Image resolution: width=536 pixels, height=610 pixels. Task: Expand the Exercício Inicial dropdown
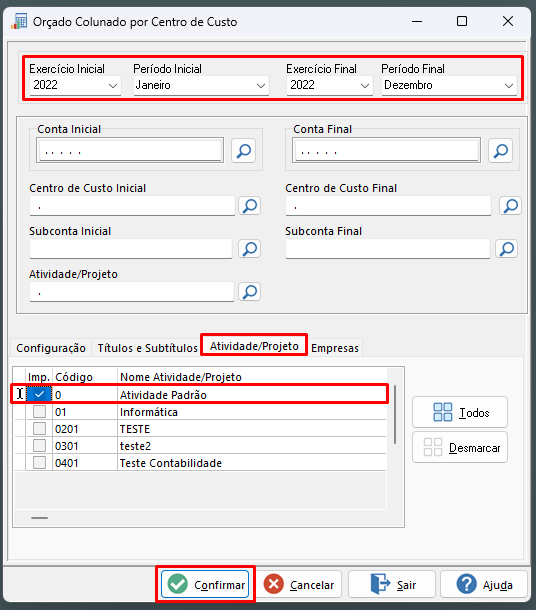click(113, 85)
